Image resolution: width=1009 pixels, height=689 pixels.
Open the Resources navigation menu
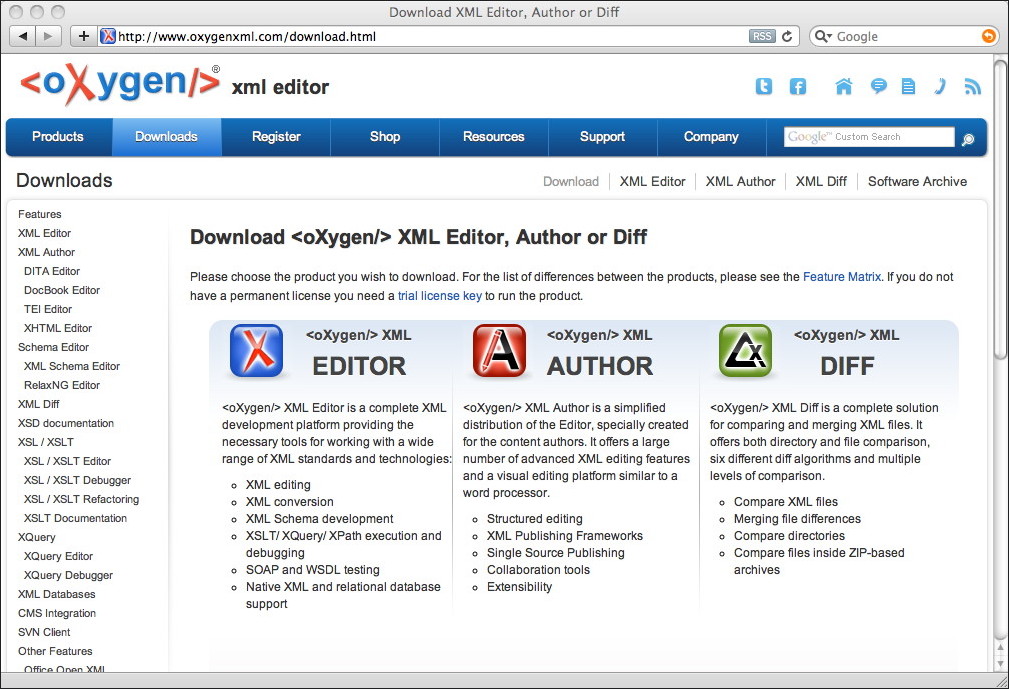point(493,137)
